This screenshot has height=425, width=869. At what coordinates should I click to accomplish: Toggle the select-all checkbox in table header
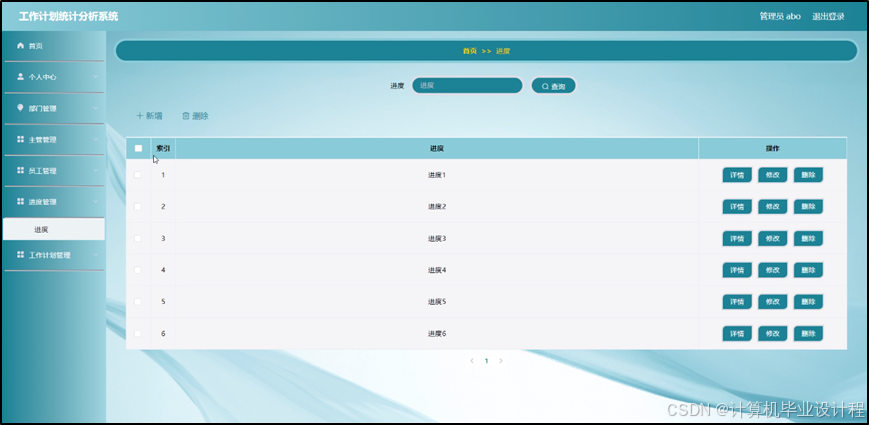139,148
